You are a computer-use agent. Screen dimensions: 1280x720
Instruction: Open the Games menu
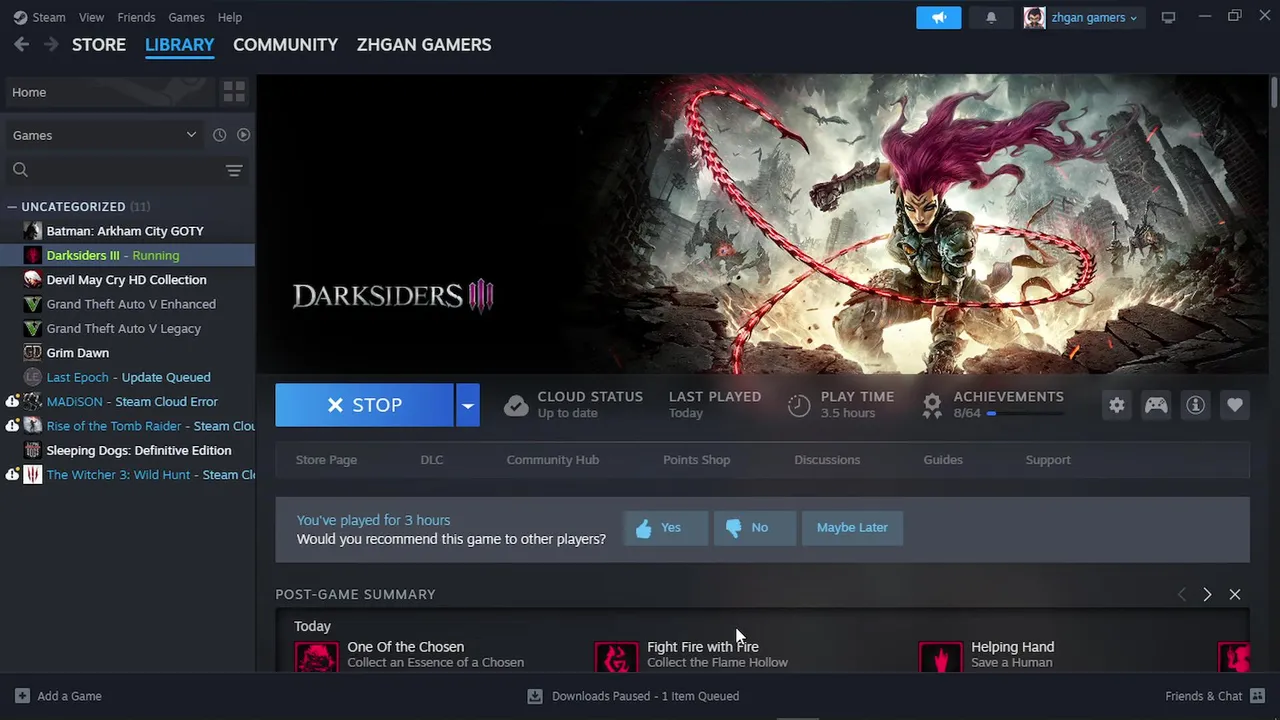[186, 17]
